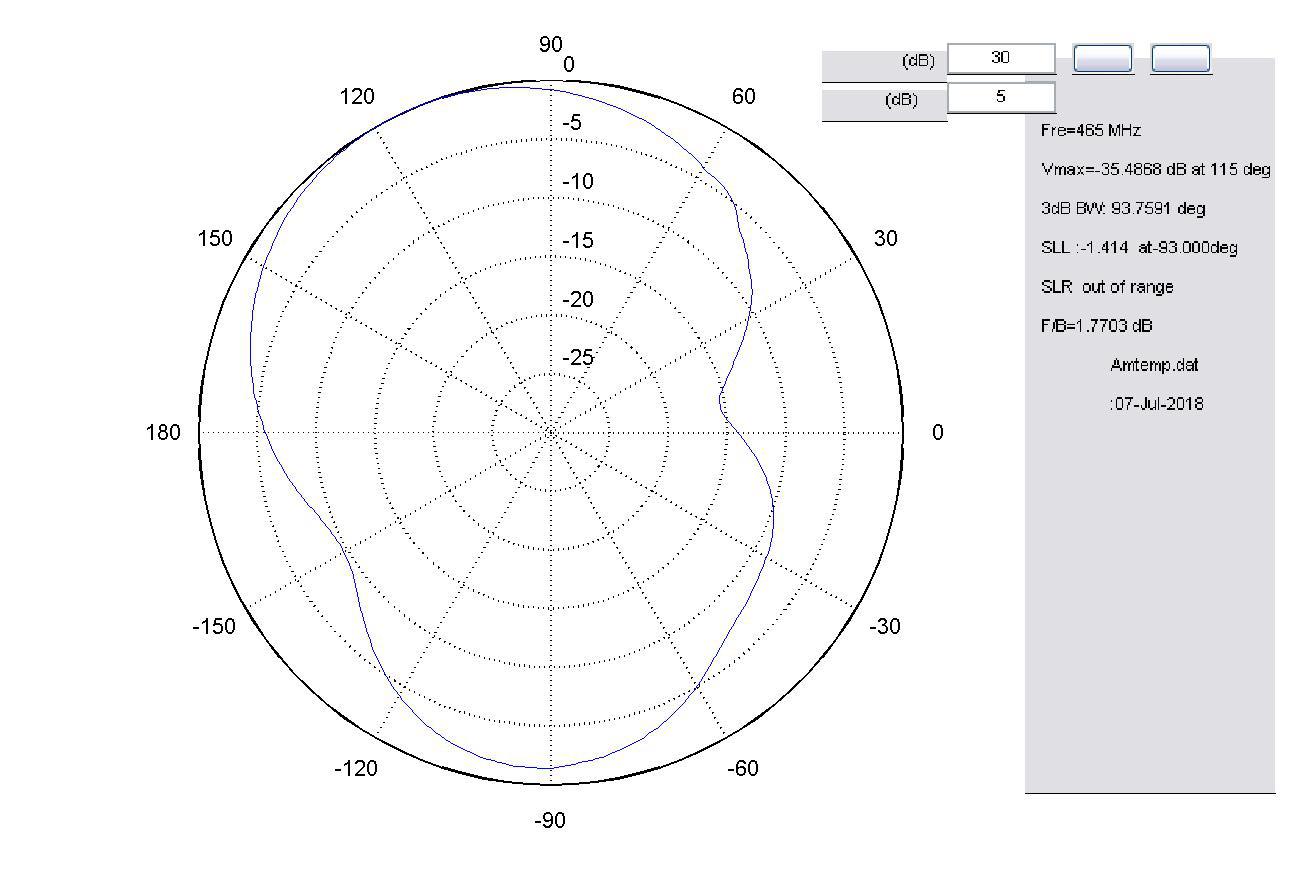1312x885 pixels.
Task: Click the Fre=465 MHz readout
Action: [1090, 130]
